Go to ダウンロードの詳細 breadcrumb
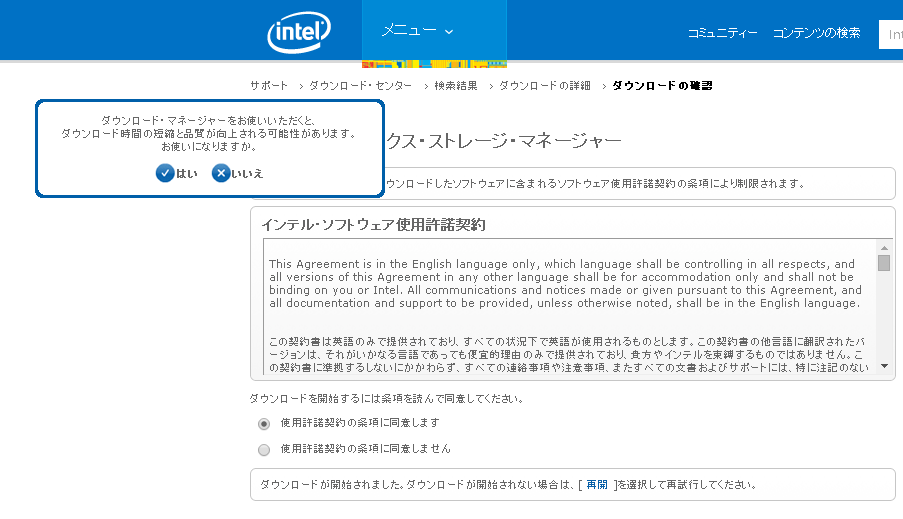Screen dimensions: 903x519 545,86
